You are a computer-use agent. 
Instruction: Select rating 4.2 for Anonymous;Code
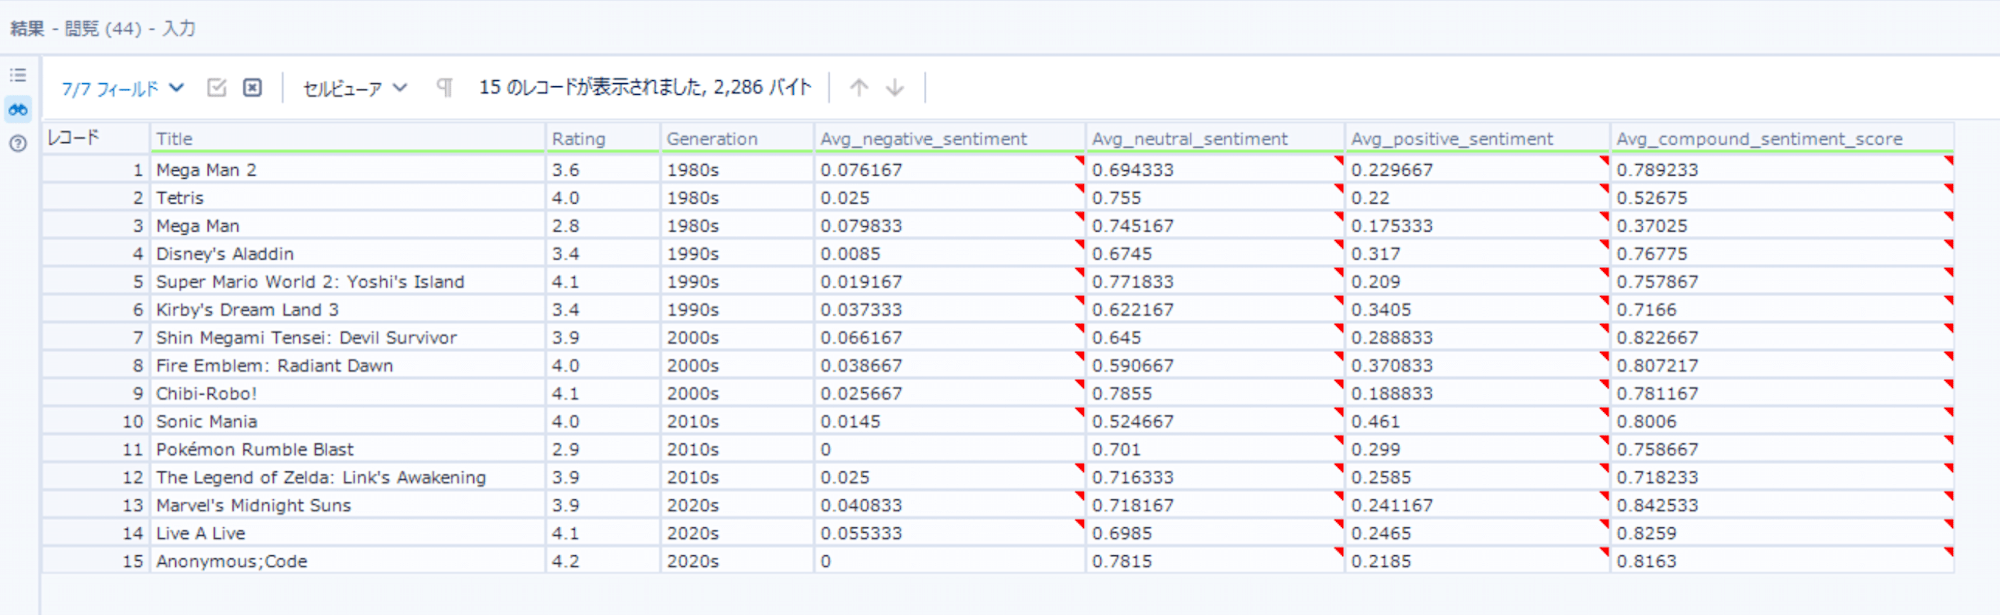pos(603,562)
